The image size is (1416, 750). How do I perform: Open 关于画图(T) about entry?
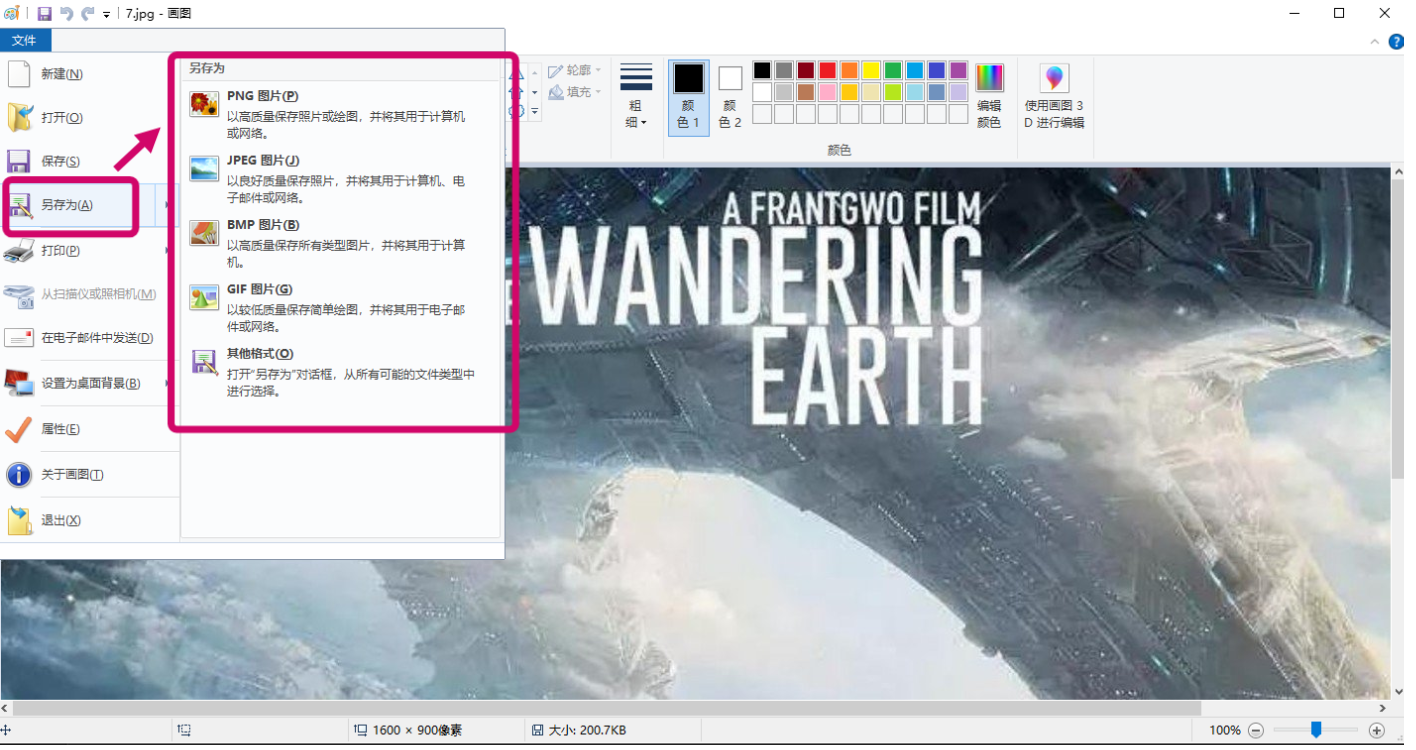coord(90,475)
